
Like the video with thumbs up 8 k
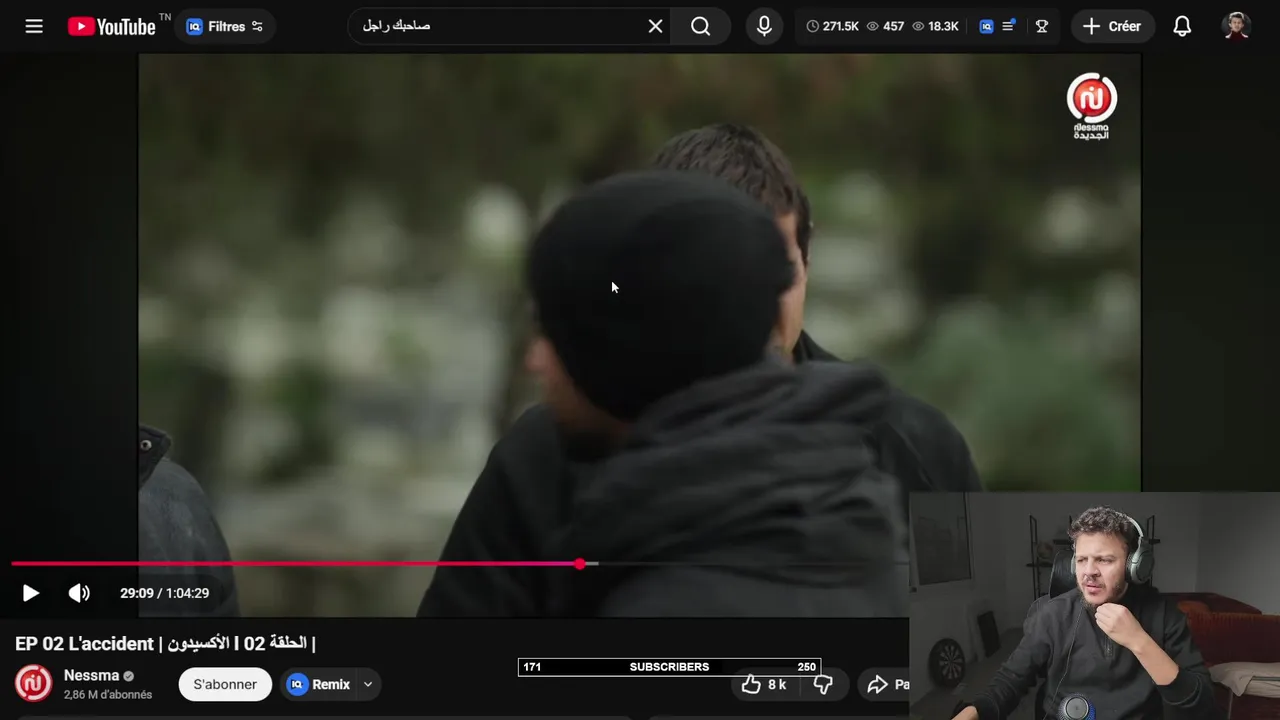[764, 684]
